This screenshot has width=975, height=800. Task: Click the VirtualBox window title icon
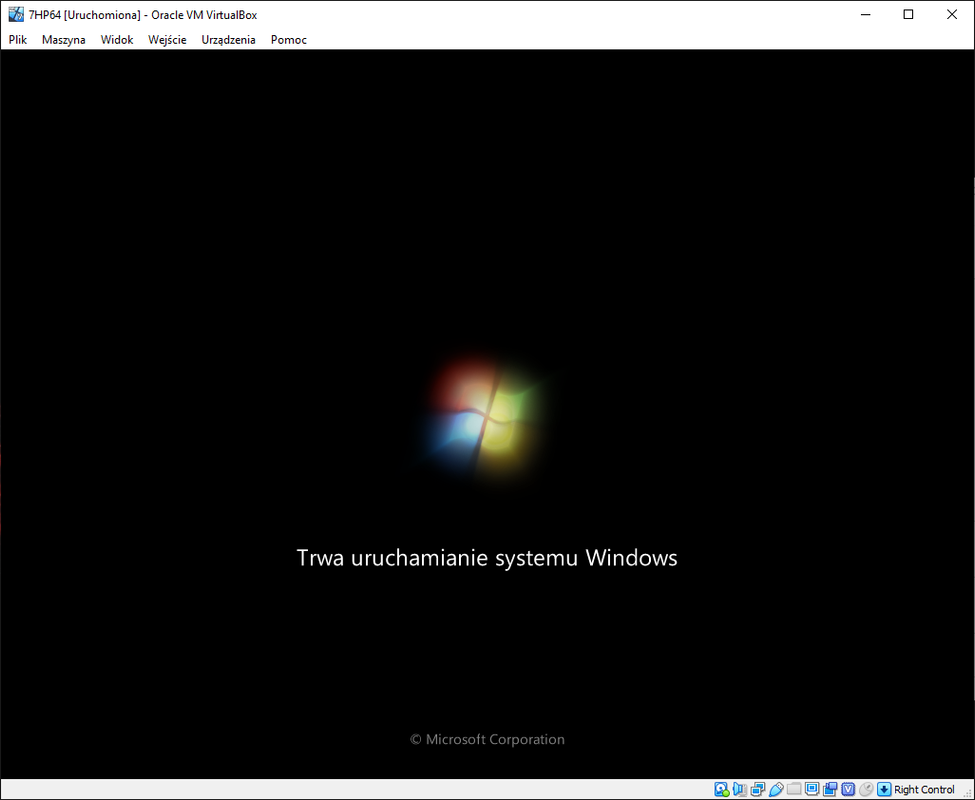click(16, 14)
